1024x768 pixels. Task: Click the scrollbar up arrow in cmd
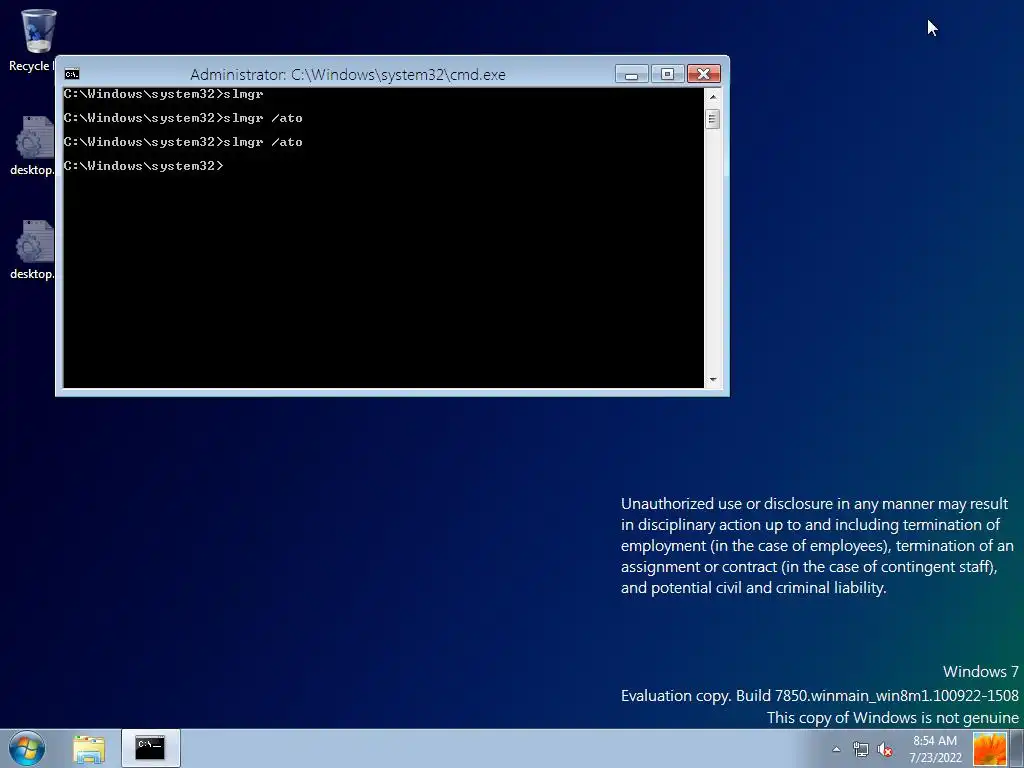tap(712, 97)
